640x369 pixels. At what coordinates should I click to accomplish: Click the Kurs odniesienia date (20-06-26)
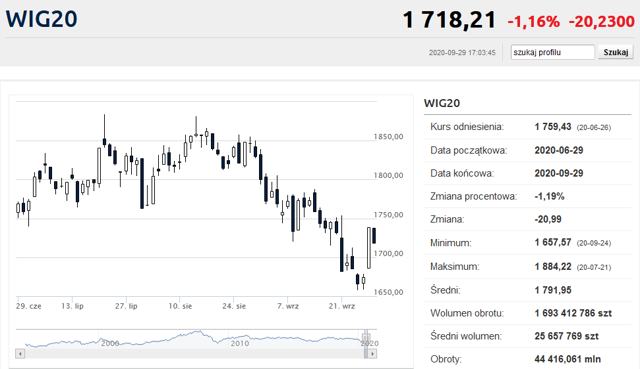coord(593,127)
